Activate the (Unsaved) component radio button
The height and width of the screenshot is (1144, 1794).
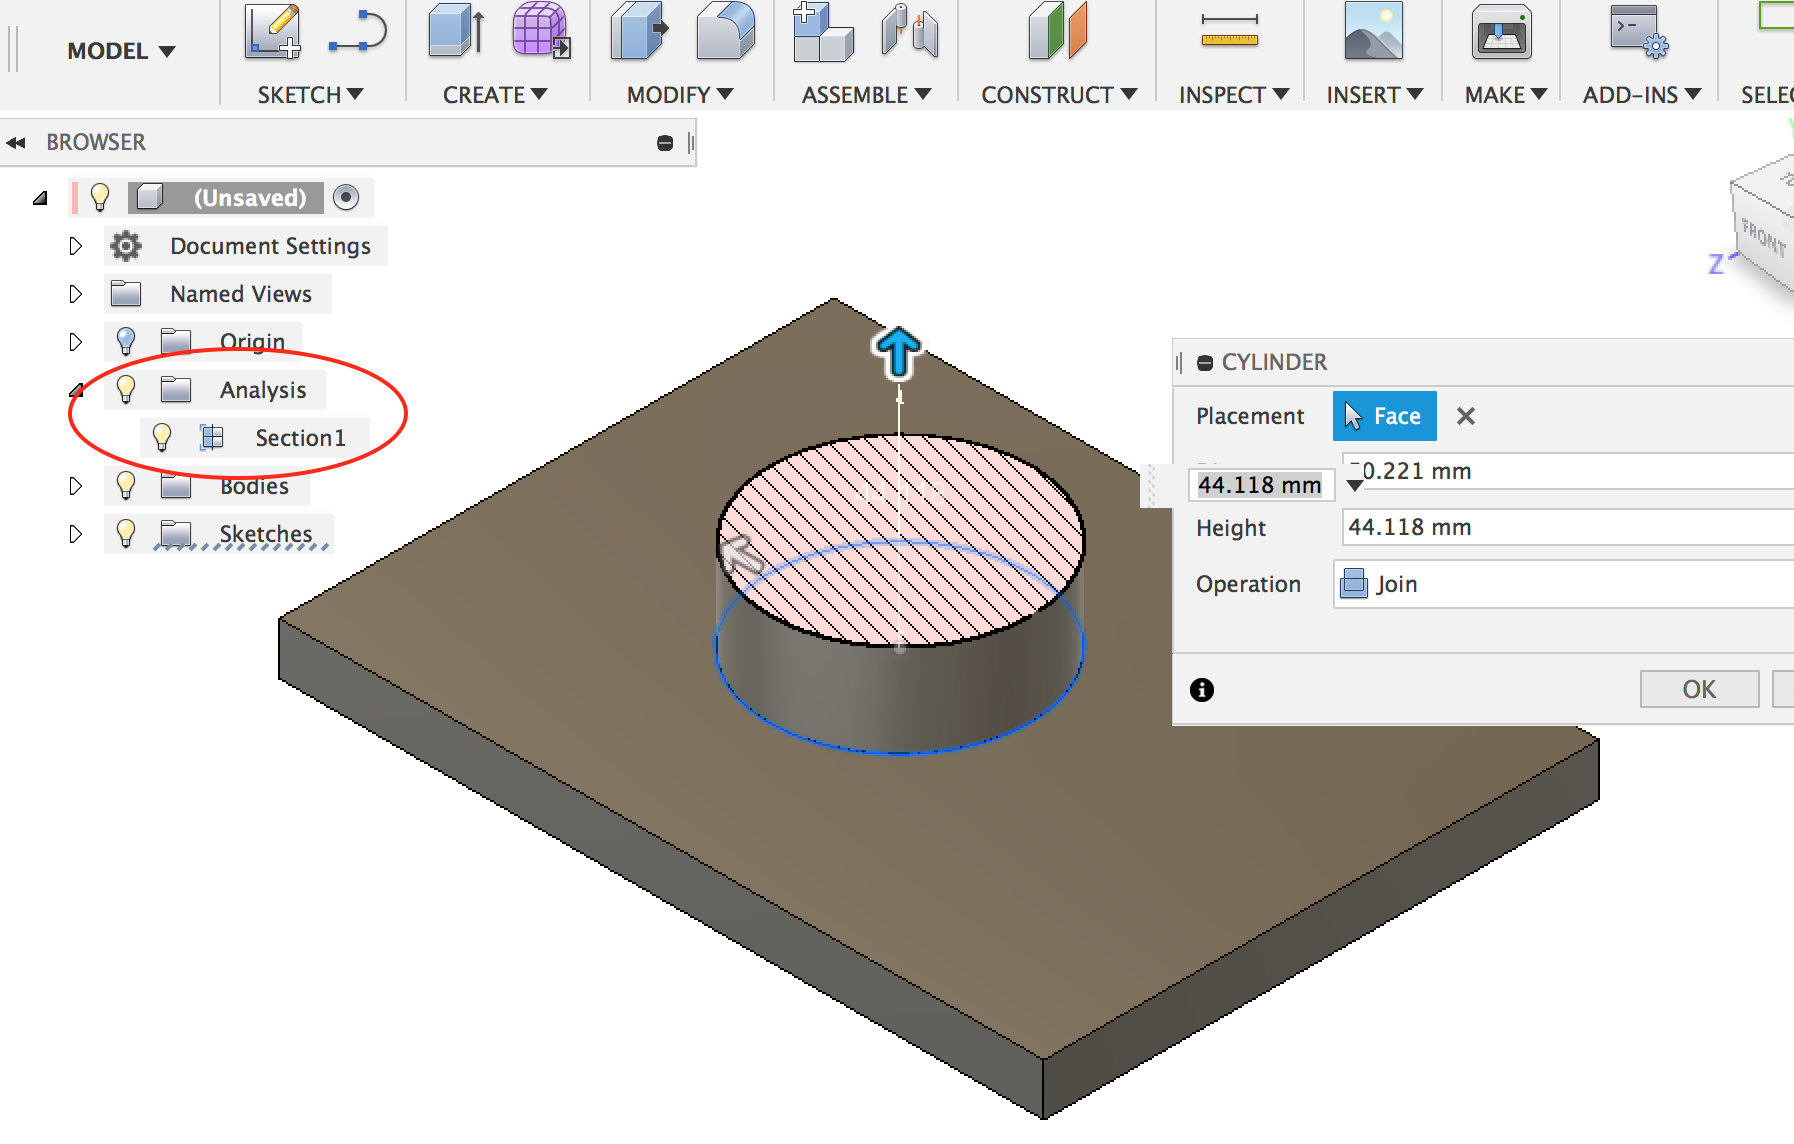[346, 197]
